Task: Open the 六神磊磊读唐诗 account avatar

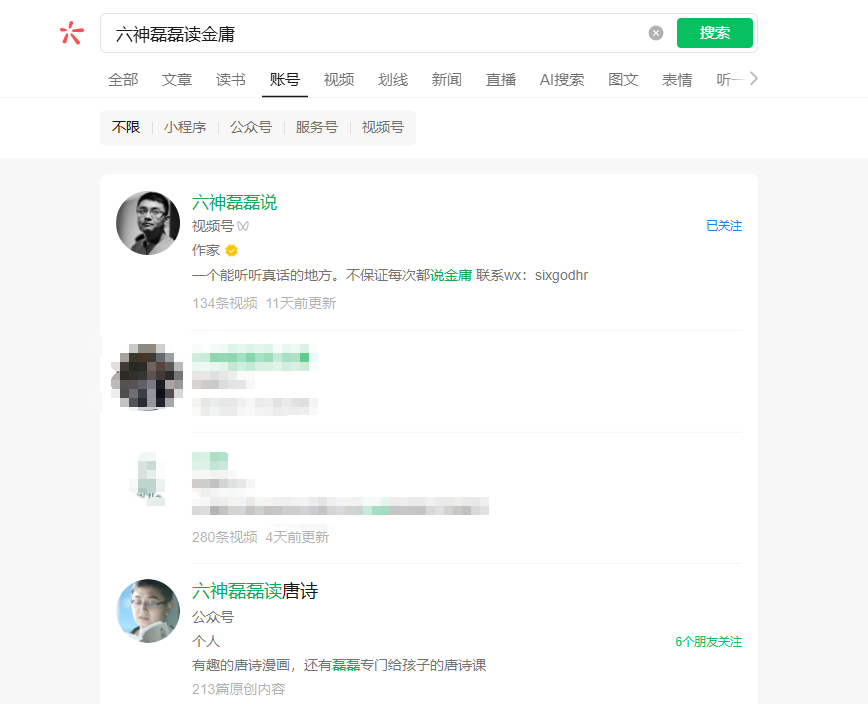Action: coord(148,611)
